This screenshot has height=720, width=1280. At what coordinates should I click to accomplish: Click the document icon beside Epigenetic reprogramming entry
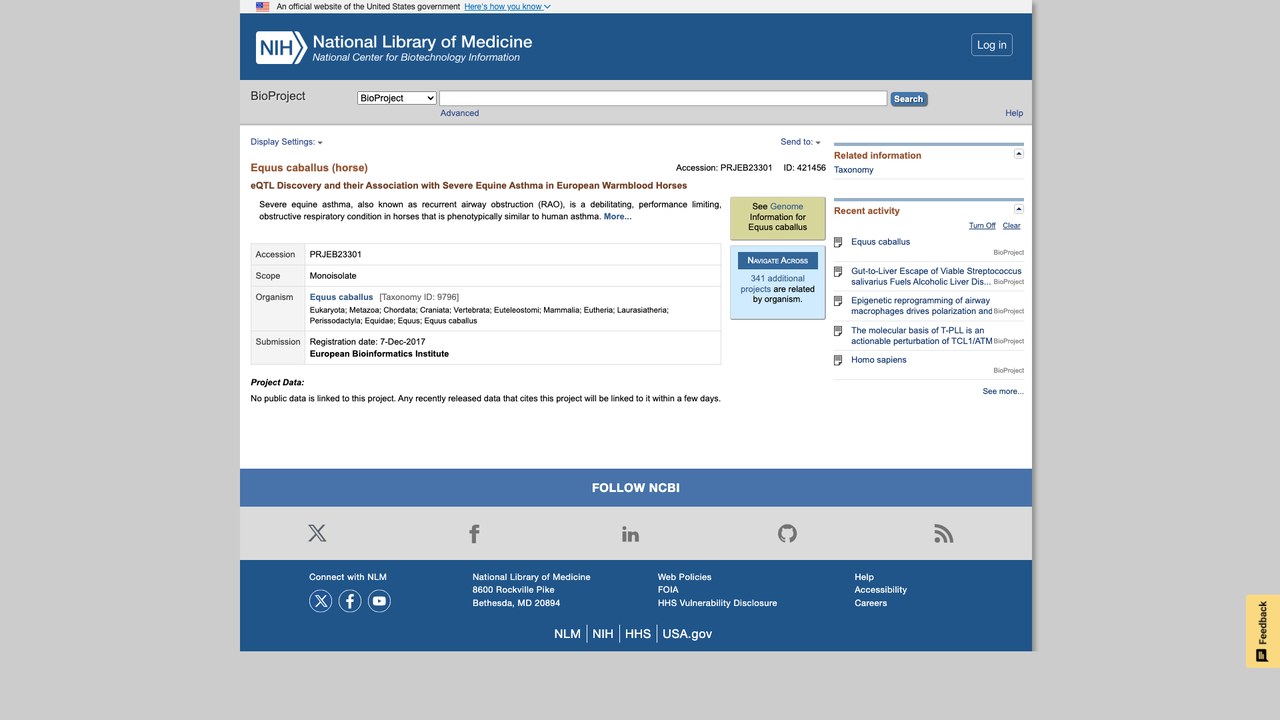pyautogui.click(x=838, y=301)
